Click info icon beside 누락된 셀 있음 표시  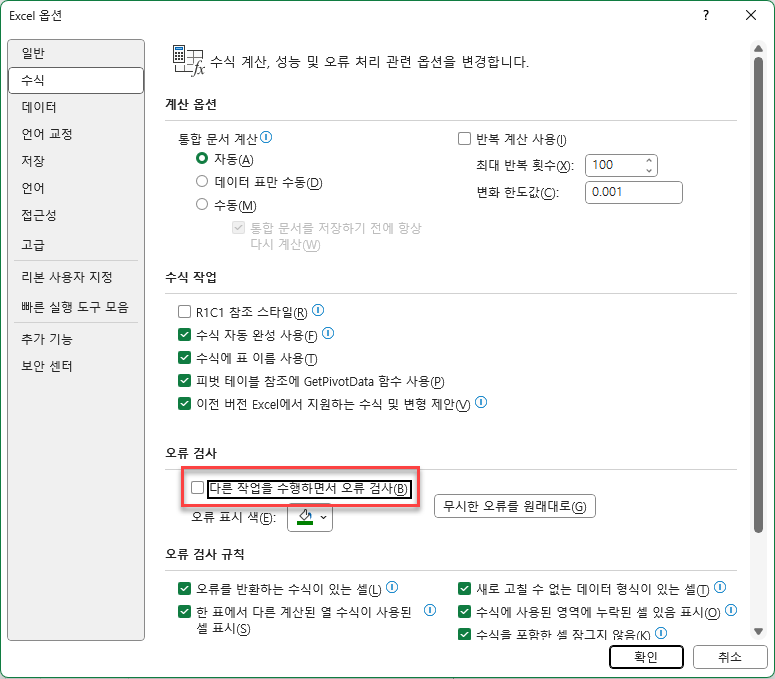pyautogui.click(x=731, y=611)
